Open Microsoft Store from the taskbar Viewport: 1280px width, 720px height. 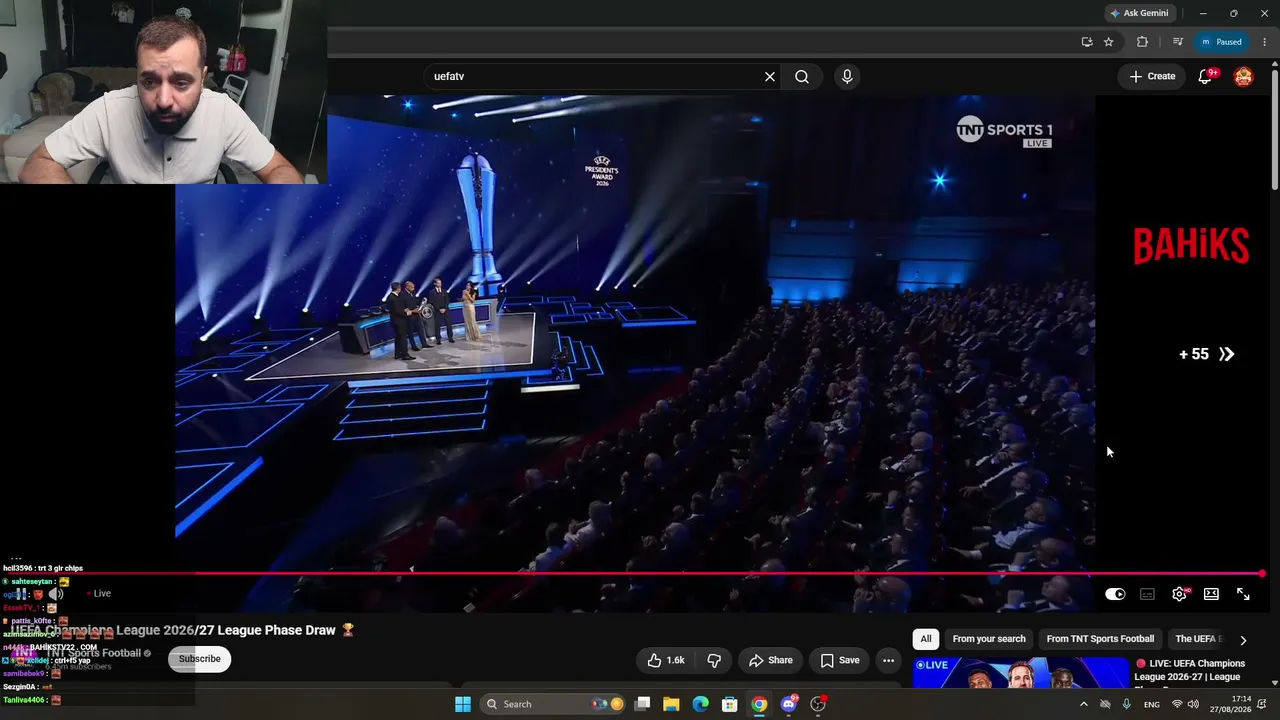[x=730, y=704]
